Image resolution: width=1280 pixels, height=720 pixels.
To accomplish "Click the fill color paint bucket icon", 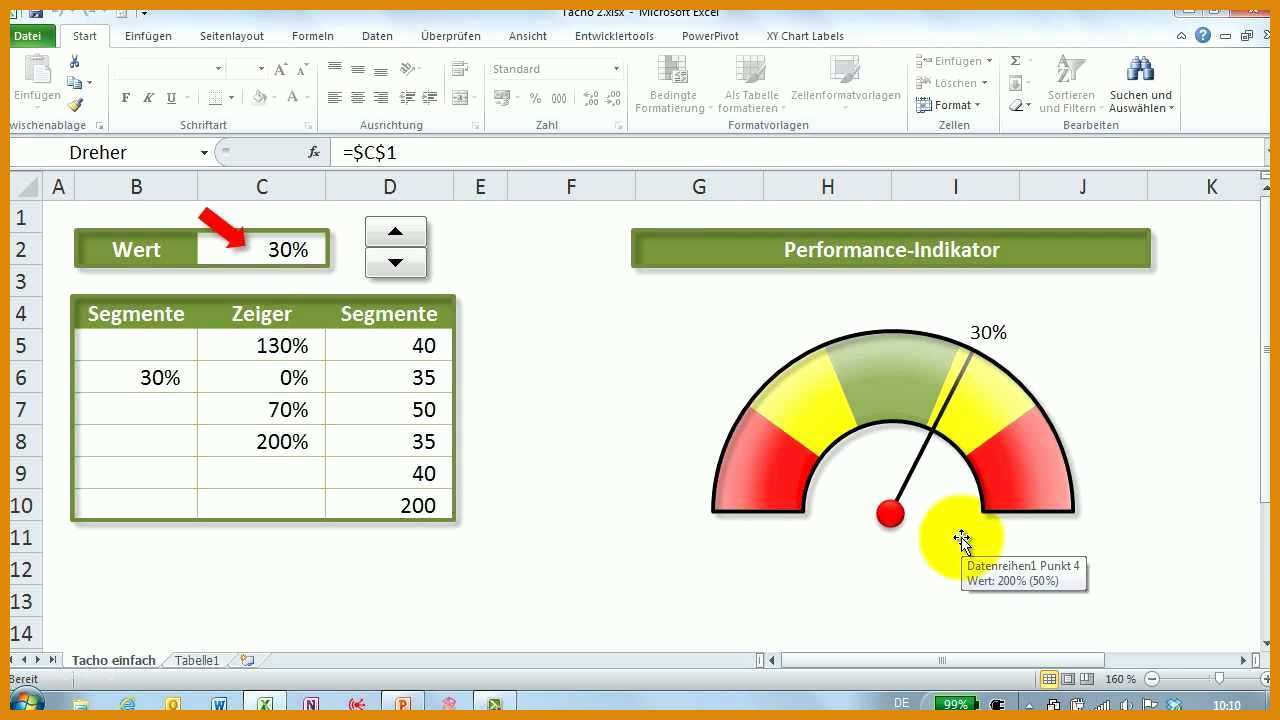I will [260, 98].
